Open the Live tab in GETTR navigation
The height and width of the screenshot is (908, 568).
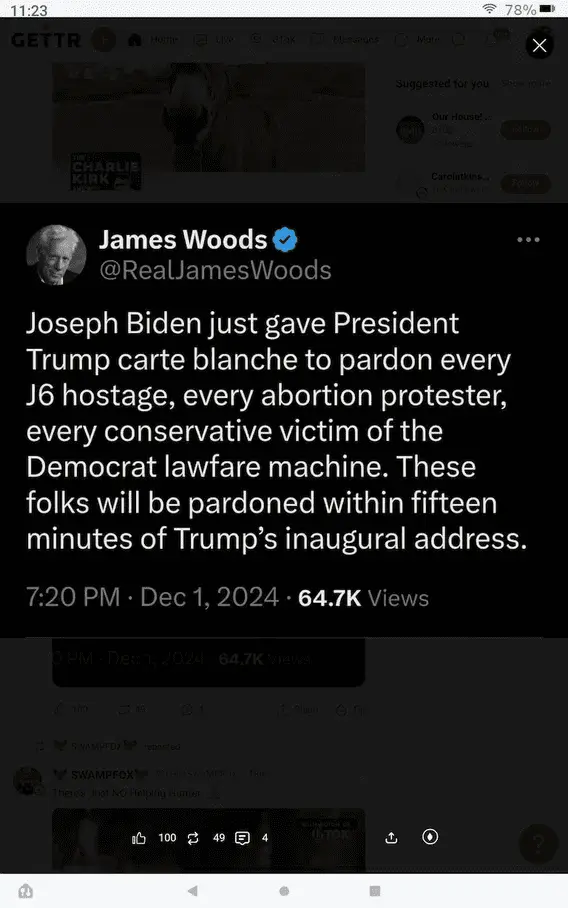click(x=214, y=39)
